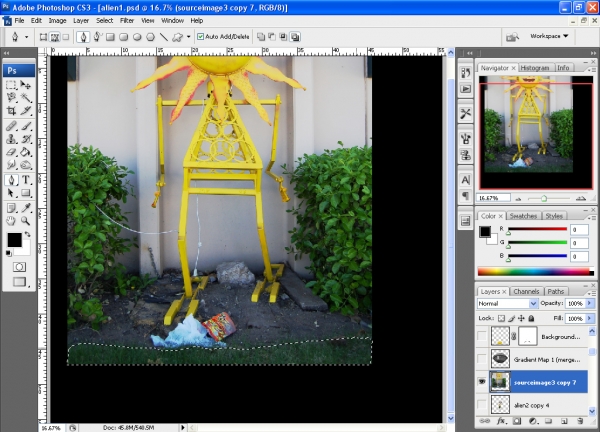Select the Slice tool

pos(26,111)
